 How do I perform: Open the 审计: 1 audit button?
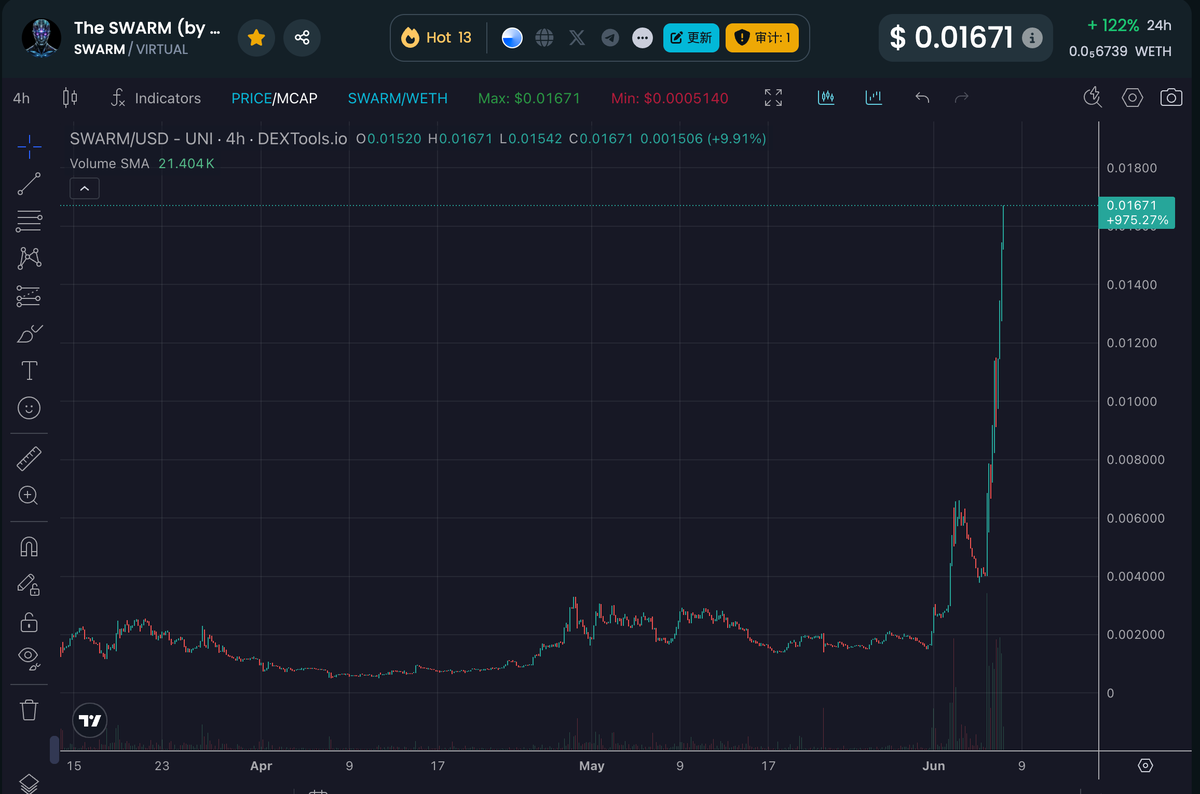point(762,38)
